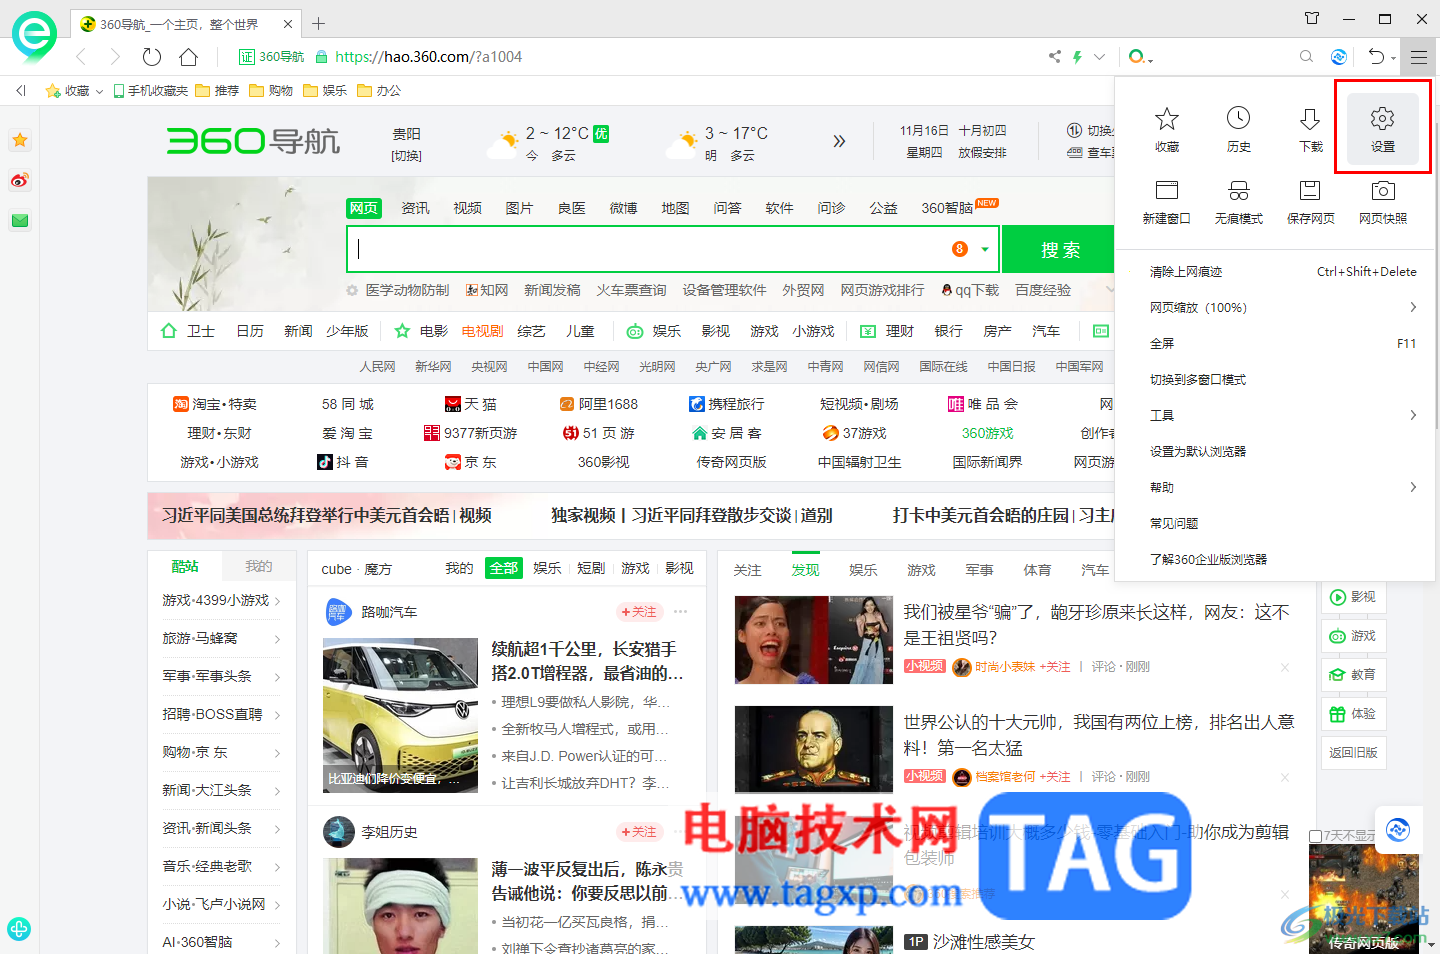Open a 无痕模式 incognito window
Viewport: 1440px width, 954px height.
(1238, 200)
